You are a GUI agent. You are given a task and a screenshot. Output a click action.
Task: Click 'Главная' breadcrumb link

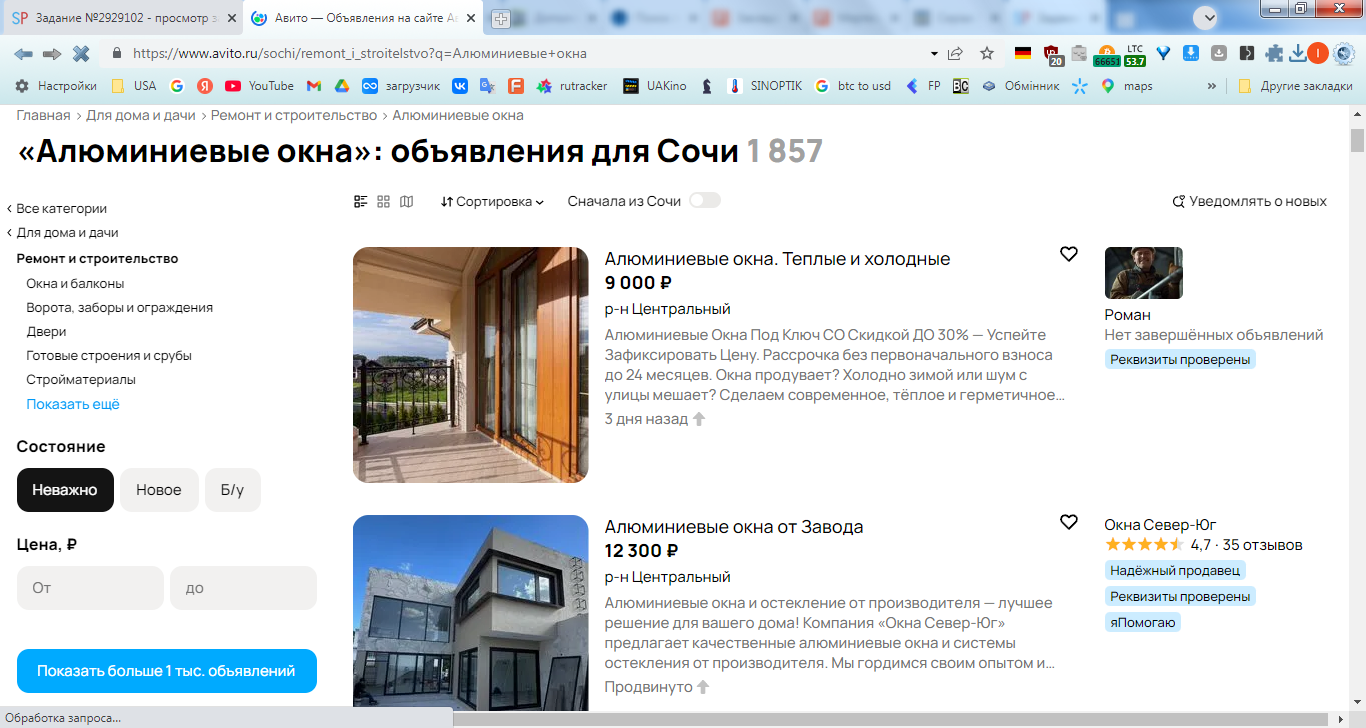[43, 115]
